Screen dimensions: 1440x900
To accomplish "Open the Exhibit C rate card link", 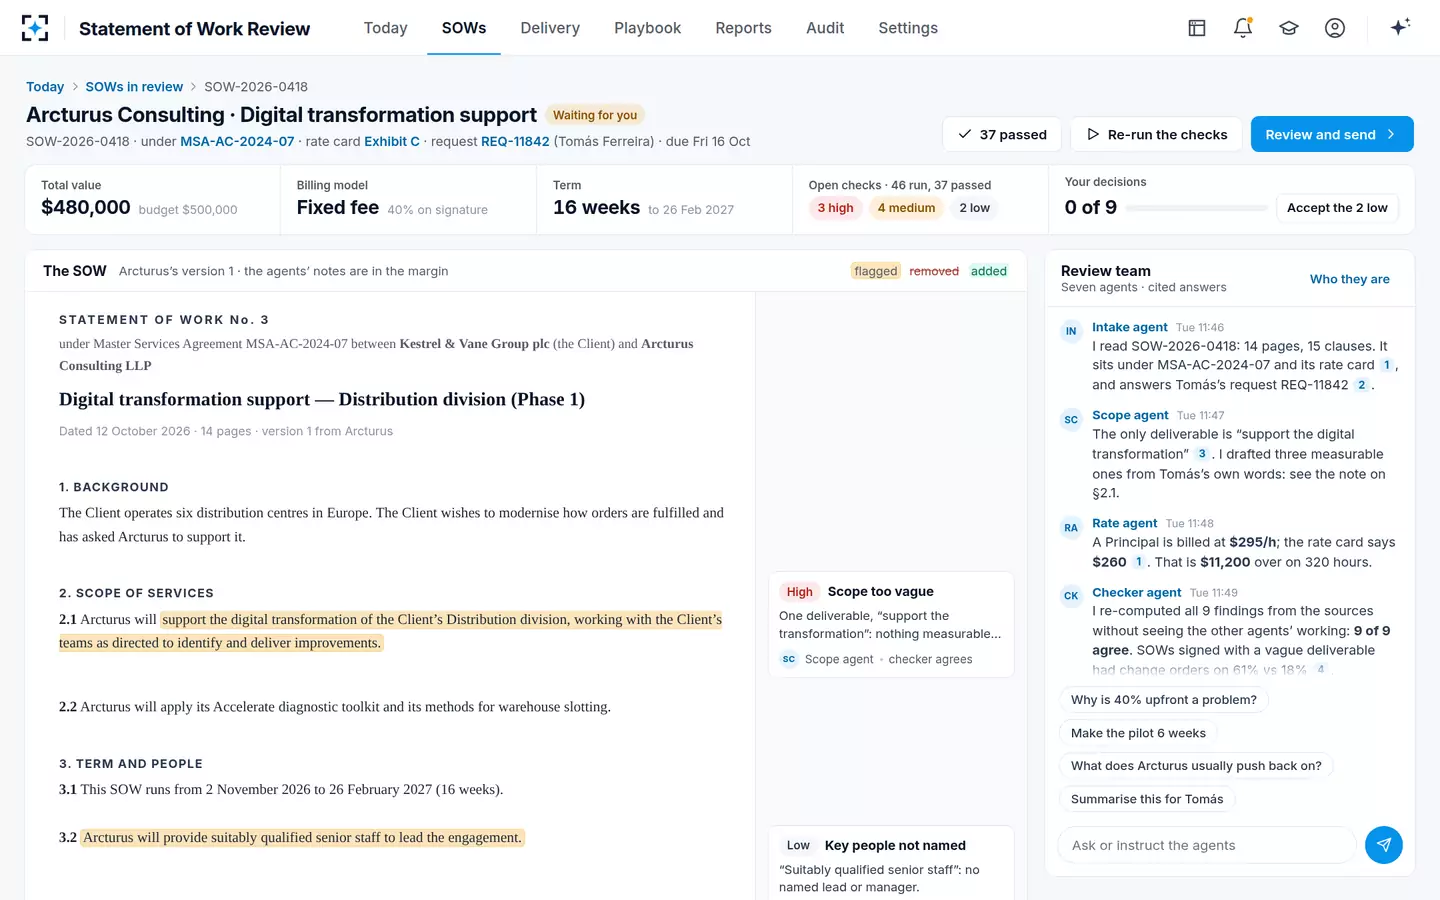I will [392, 141].
